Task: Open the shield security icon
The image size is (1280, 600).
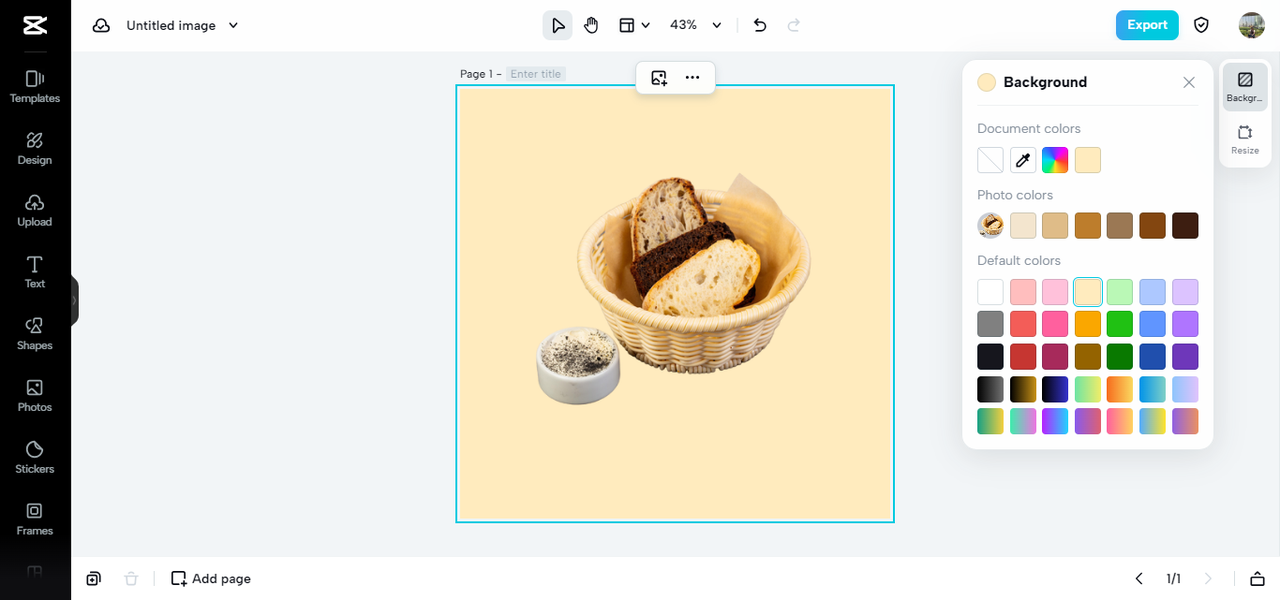Action: (1202, 25)
